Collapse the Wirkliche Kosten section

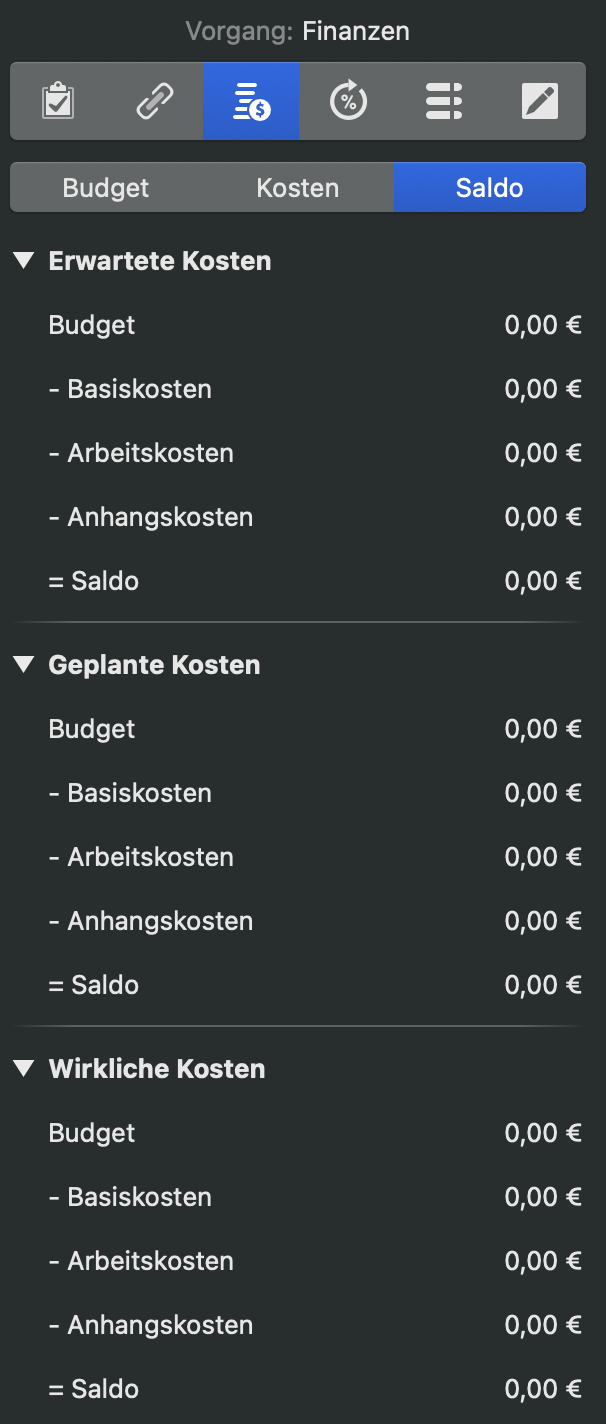click(x=23, y=1068)
